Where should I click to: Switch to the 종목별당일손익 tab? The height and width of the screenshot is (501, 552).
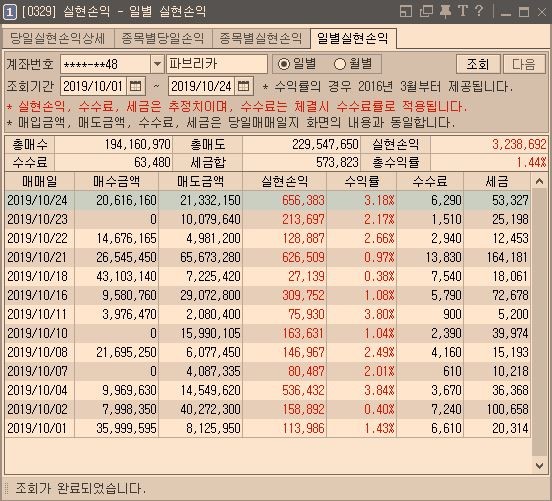163,38
